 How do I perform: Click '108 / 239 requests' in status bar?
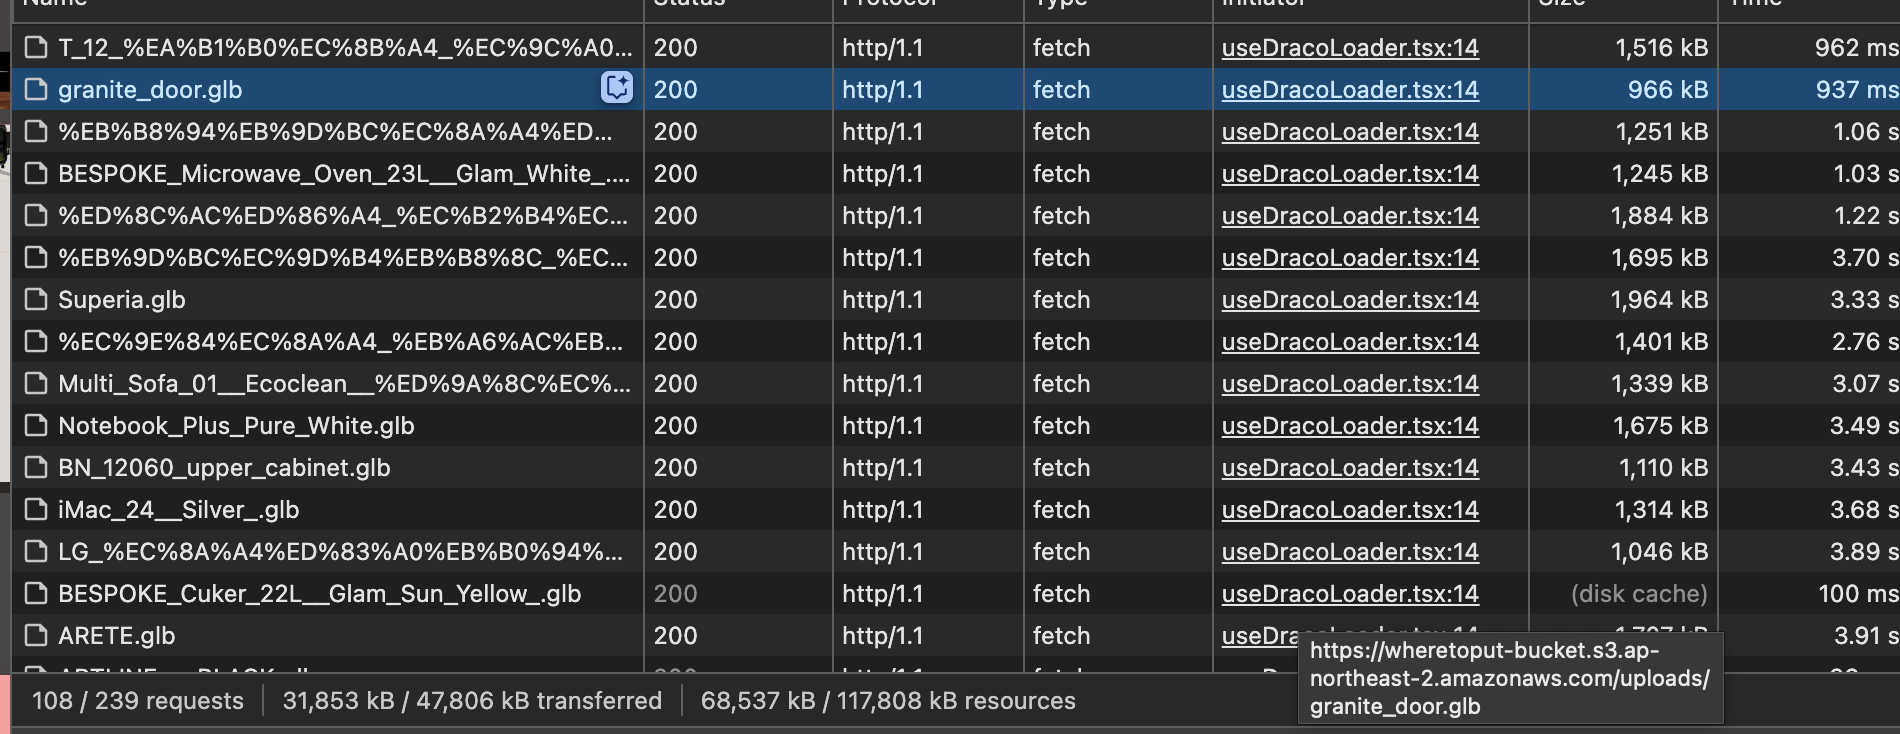[x=138, y=700]
